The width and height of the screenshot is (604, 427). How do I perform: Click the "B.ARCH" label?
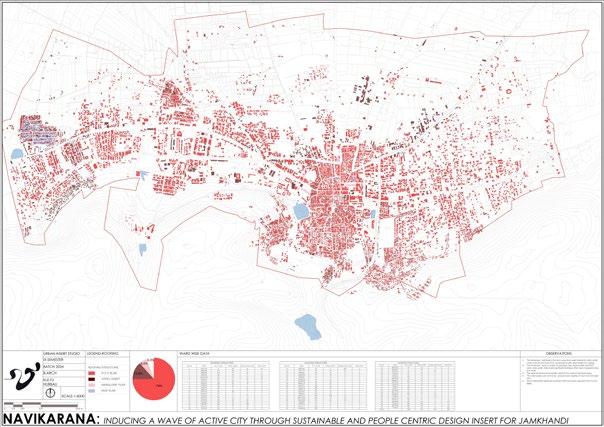[49, 373]
